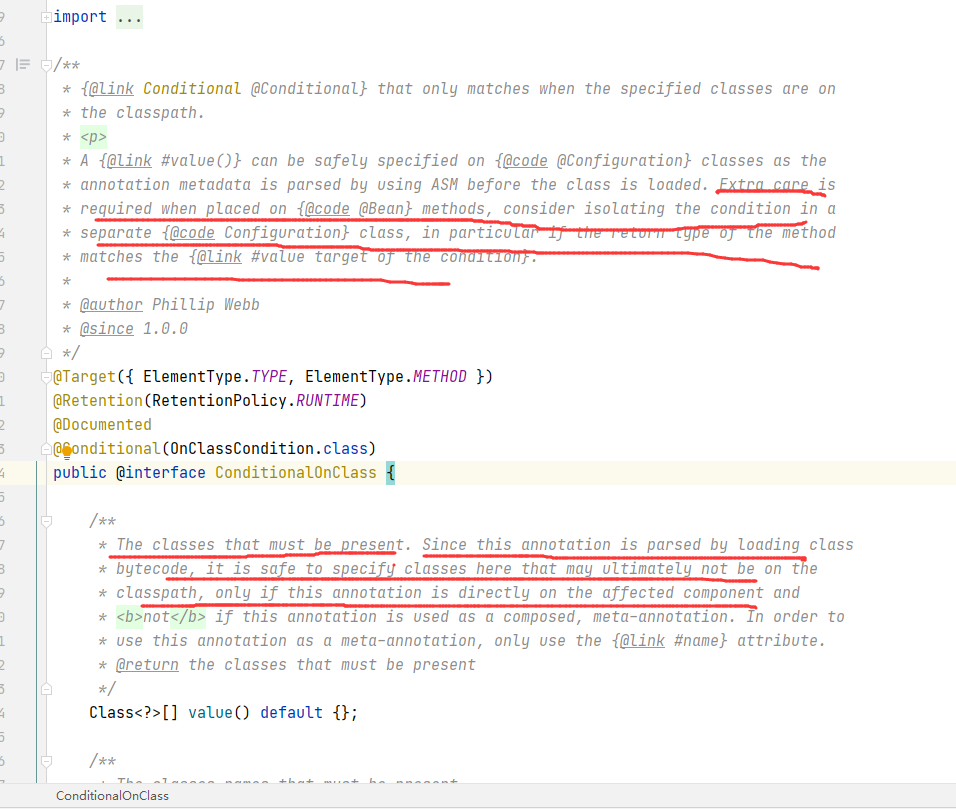Click the folded import ellipsis placeholder
Viewport: 956px width, 809px height.
(129, 17)
